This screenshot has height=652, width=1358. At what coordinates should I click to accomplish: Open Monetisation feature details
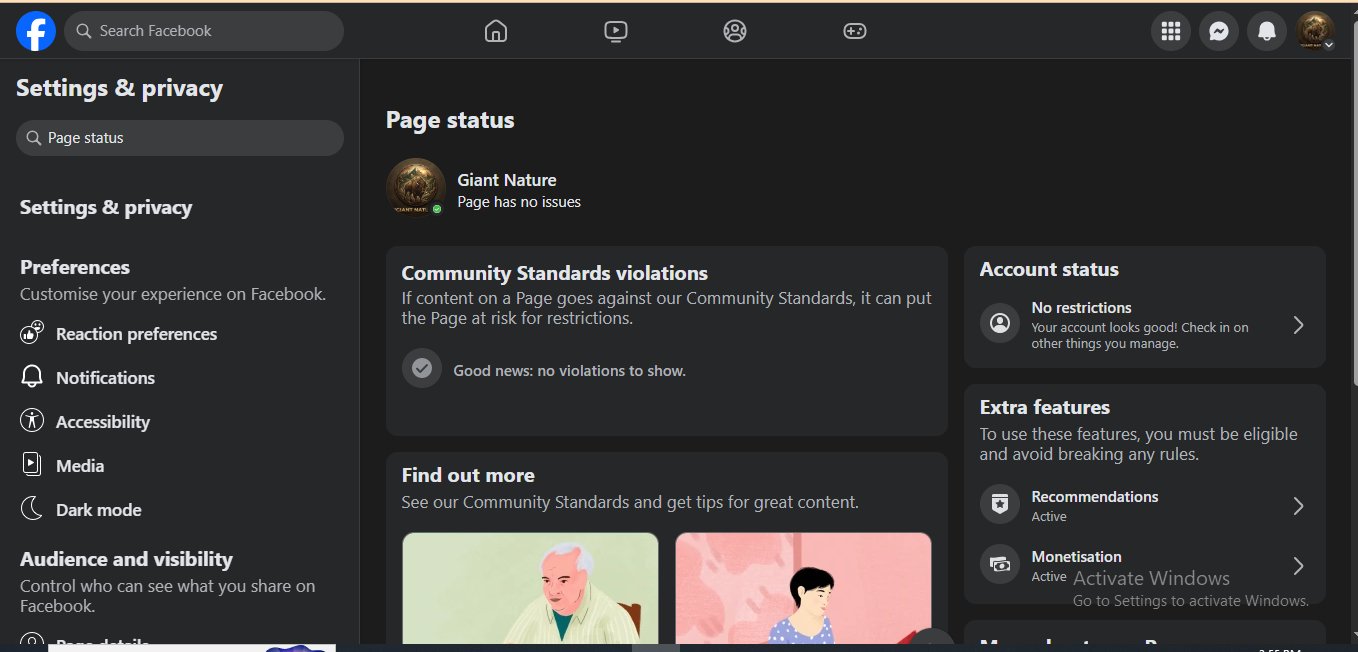click(x=1145, y=566)
